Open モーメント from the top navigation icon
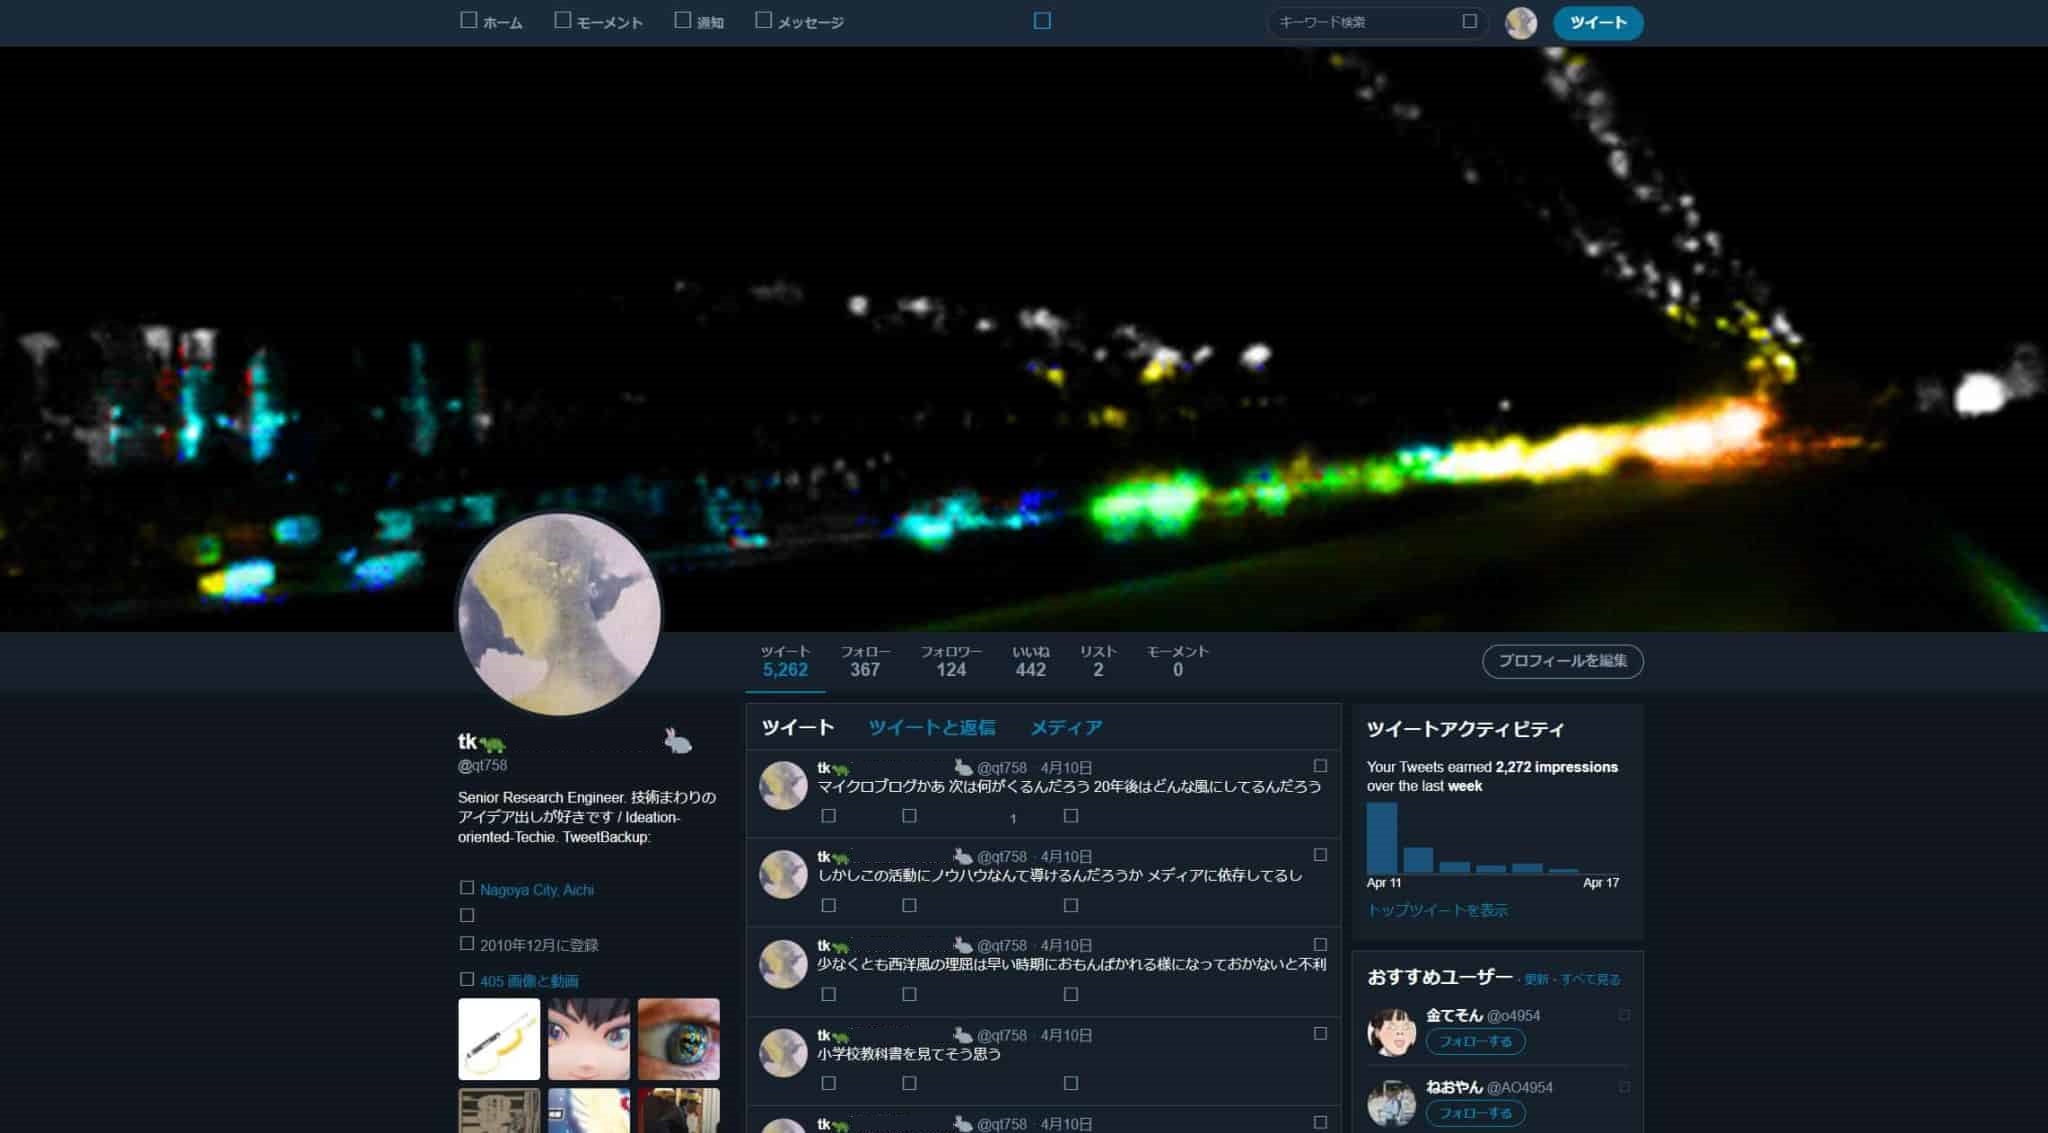This screenshot has width=2048, height=1133. click(x=562, y=20)
